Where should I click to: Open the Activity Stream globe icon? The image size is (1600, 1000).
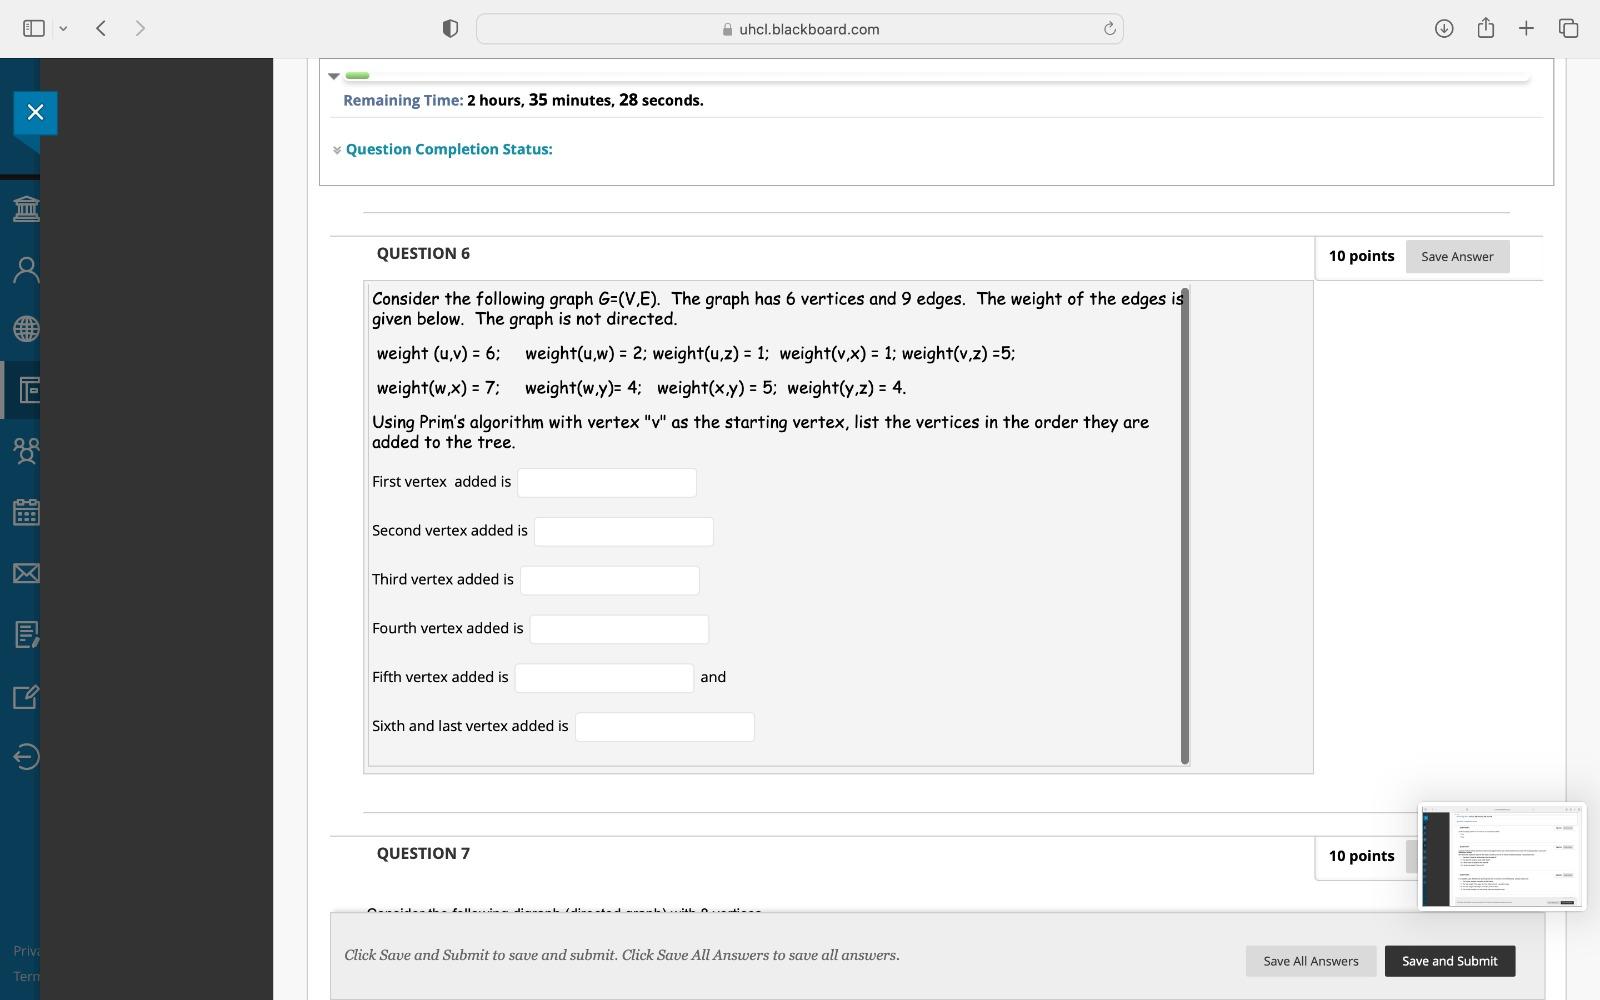[x=26, y=329]
